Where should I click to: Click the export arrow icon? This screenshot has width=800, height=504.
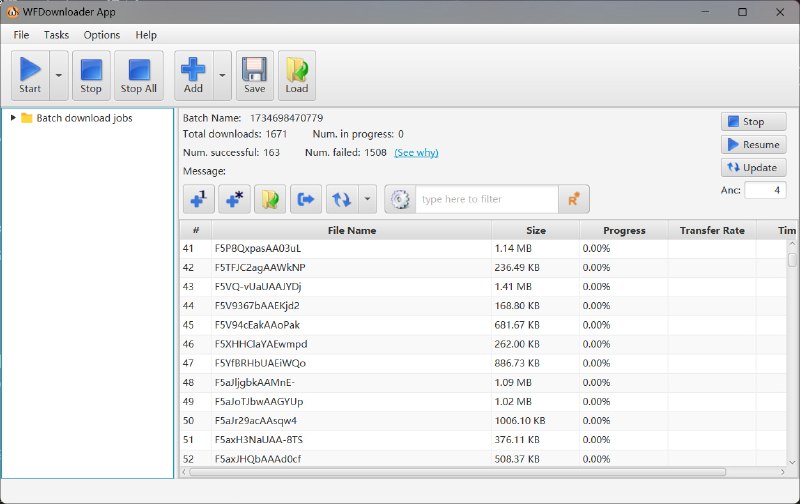click(x=306, y=199)
